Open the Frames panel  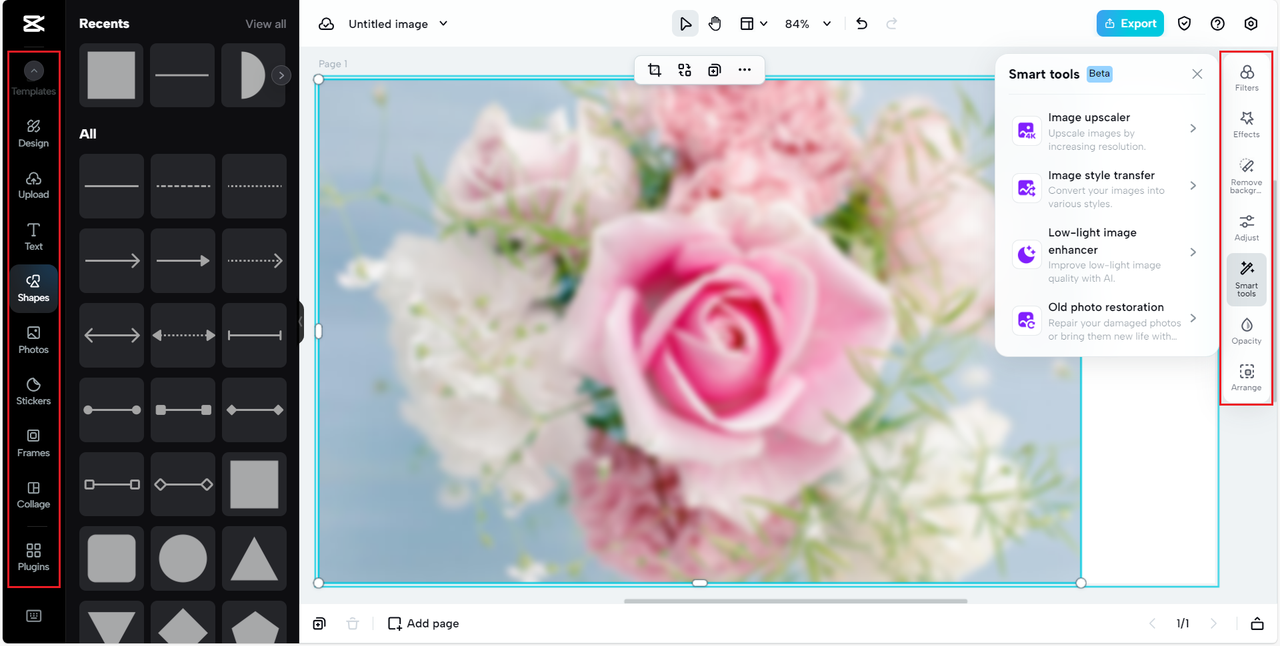[33, 443]
